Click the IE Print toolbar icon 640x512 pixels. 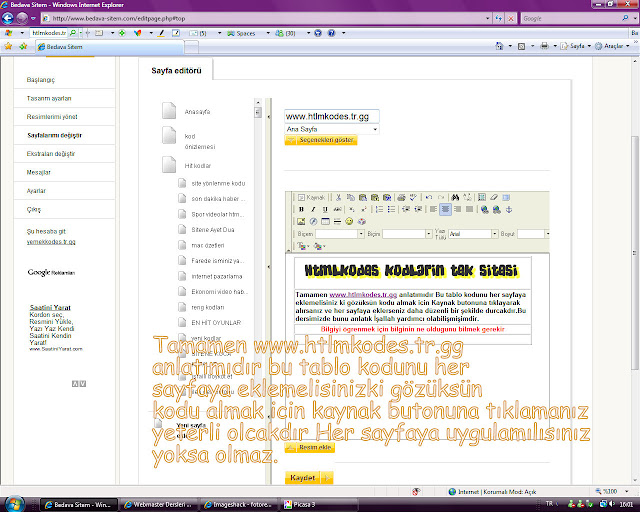pyautogui.click(x=544, y=46)
